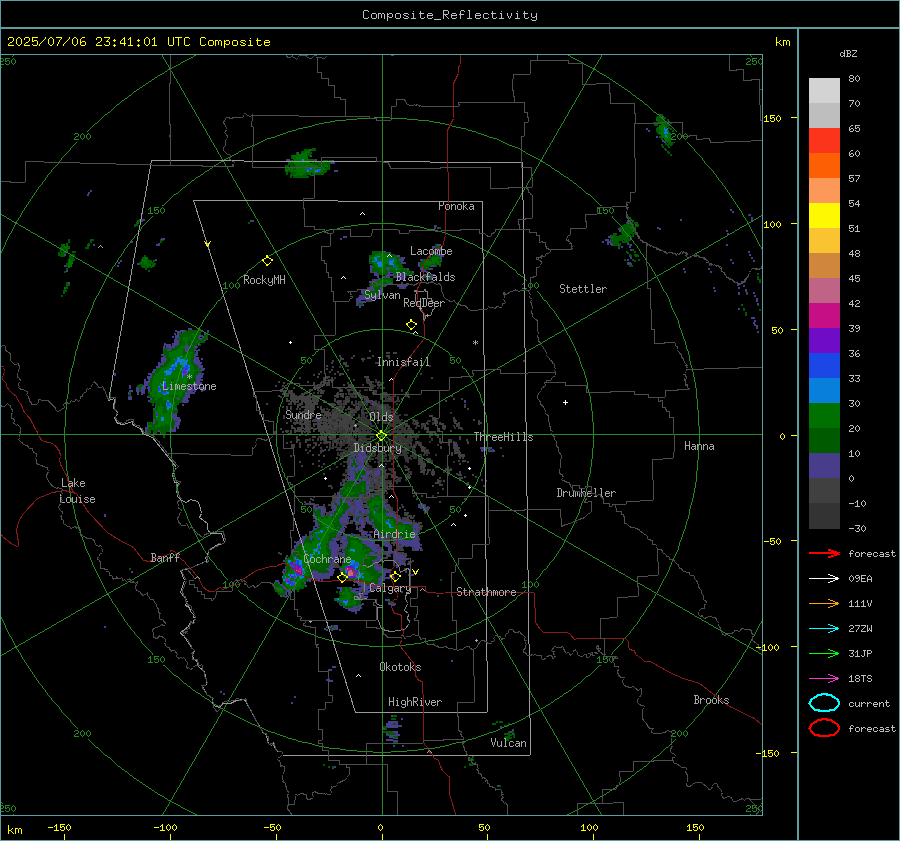Click the orange swatch for 57-60 dBZ
The image size is (900, 841).
click(824, 166)
